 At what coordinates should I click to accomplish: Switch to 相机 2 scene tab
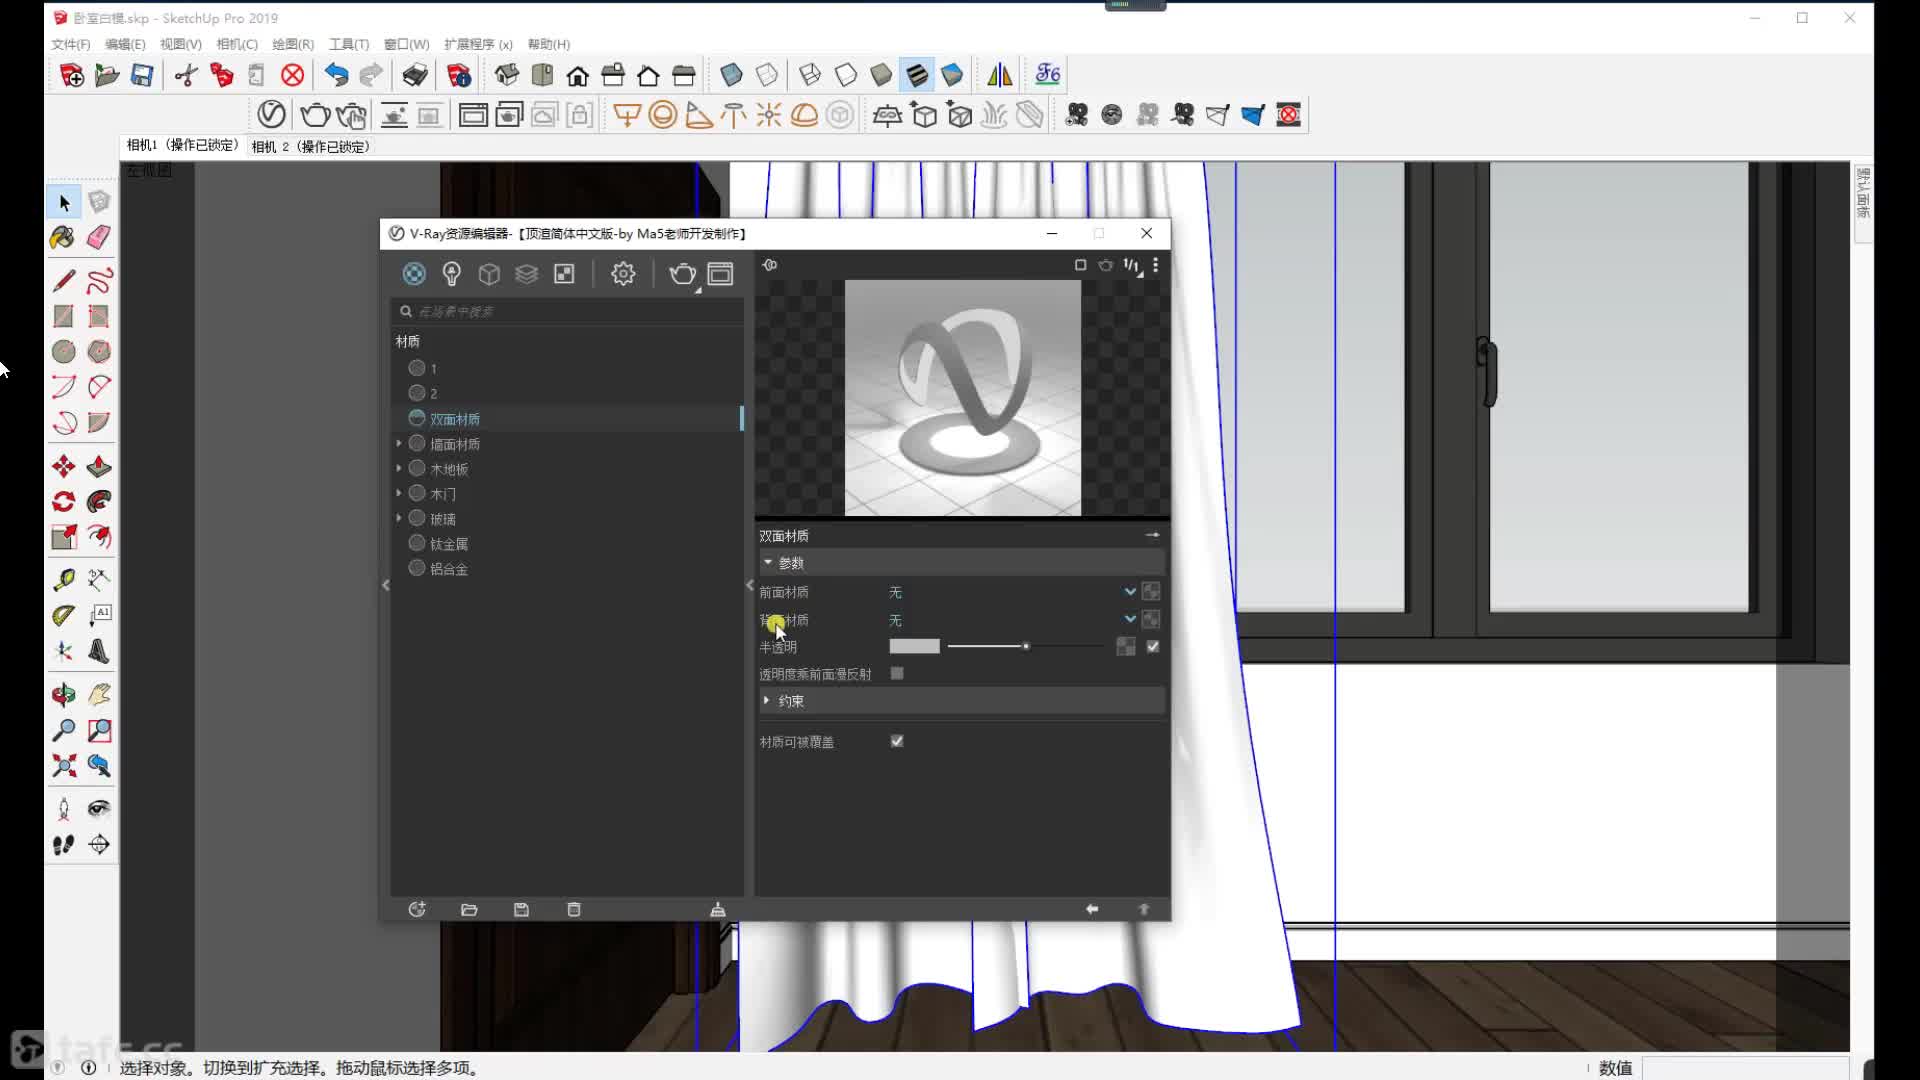311,147
